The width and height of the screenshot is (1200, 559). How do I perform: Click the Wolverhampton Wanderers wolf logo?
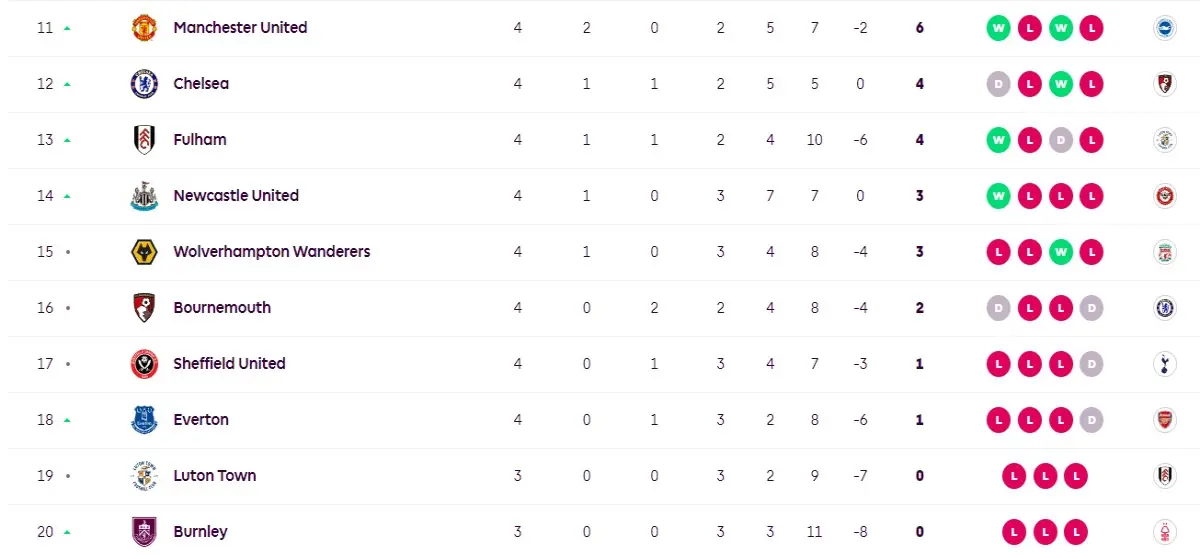[144, 252]
